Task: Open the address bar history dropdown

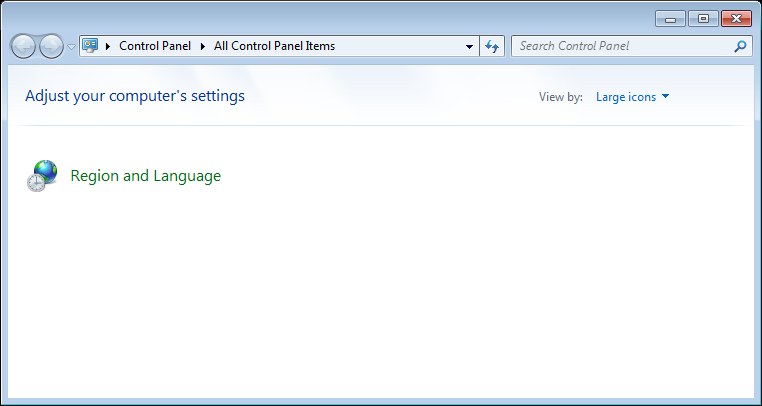Action: pyautogui.click(x=470, y=46)
